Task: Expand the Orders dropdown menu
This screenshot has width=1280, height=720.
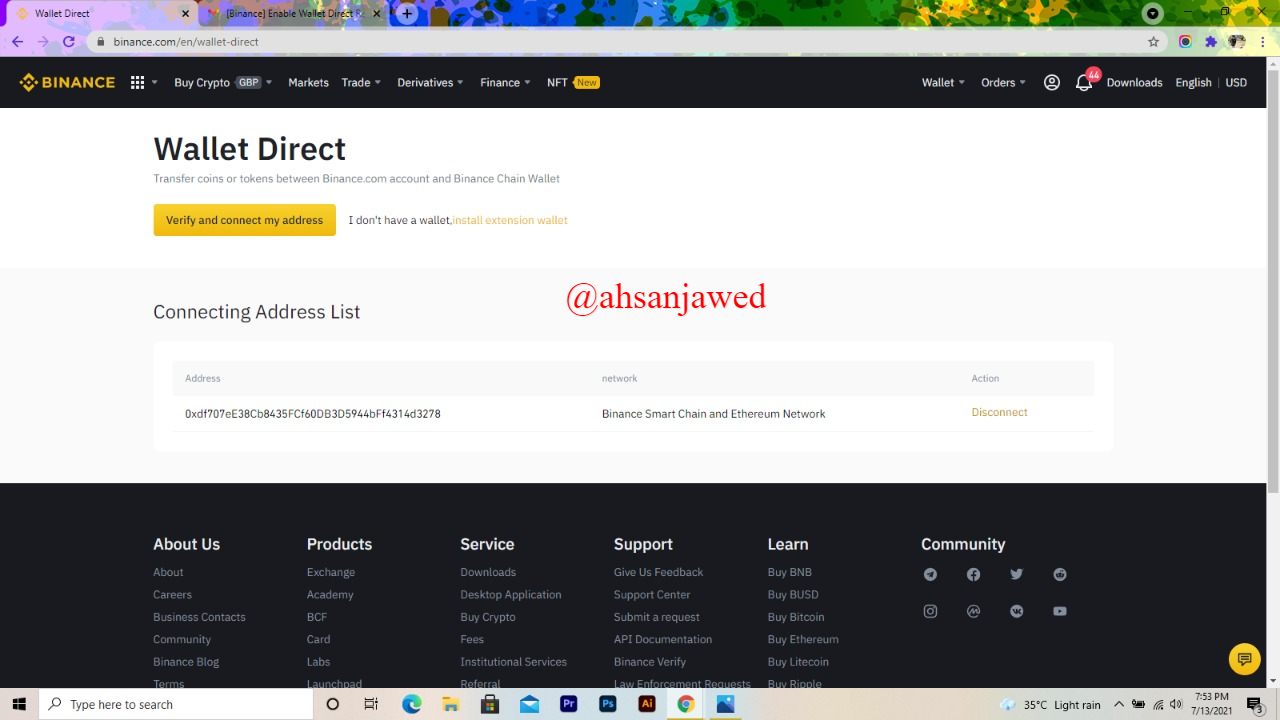Action: pos(1003,82)
